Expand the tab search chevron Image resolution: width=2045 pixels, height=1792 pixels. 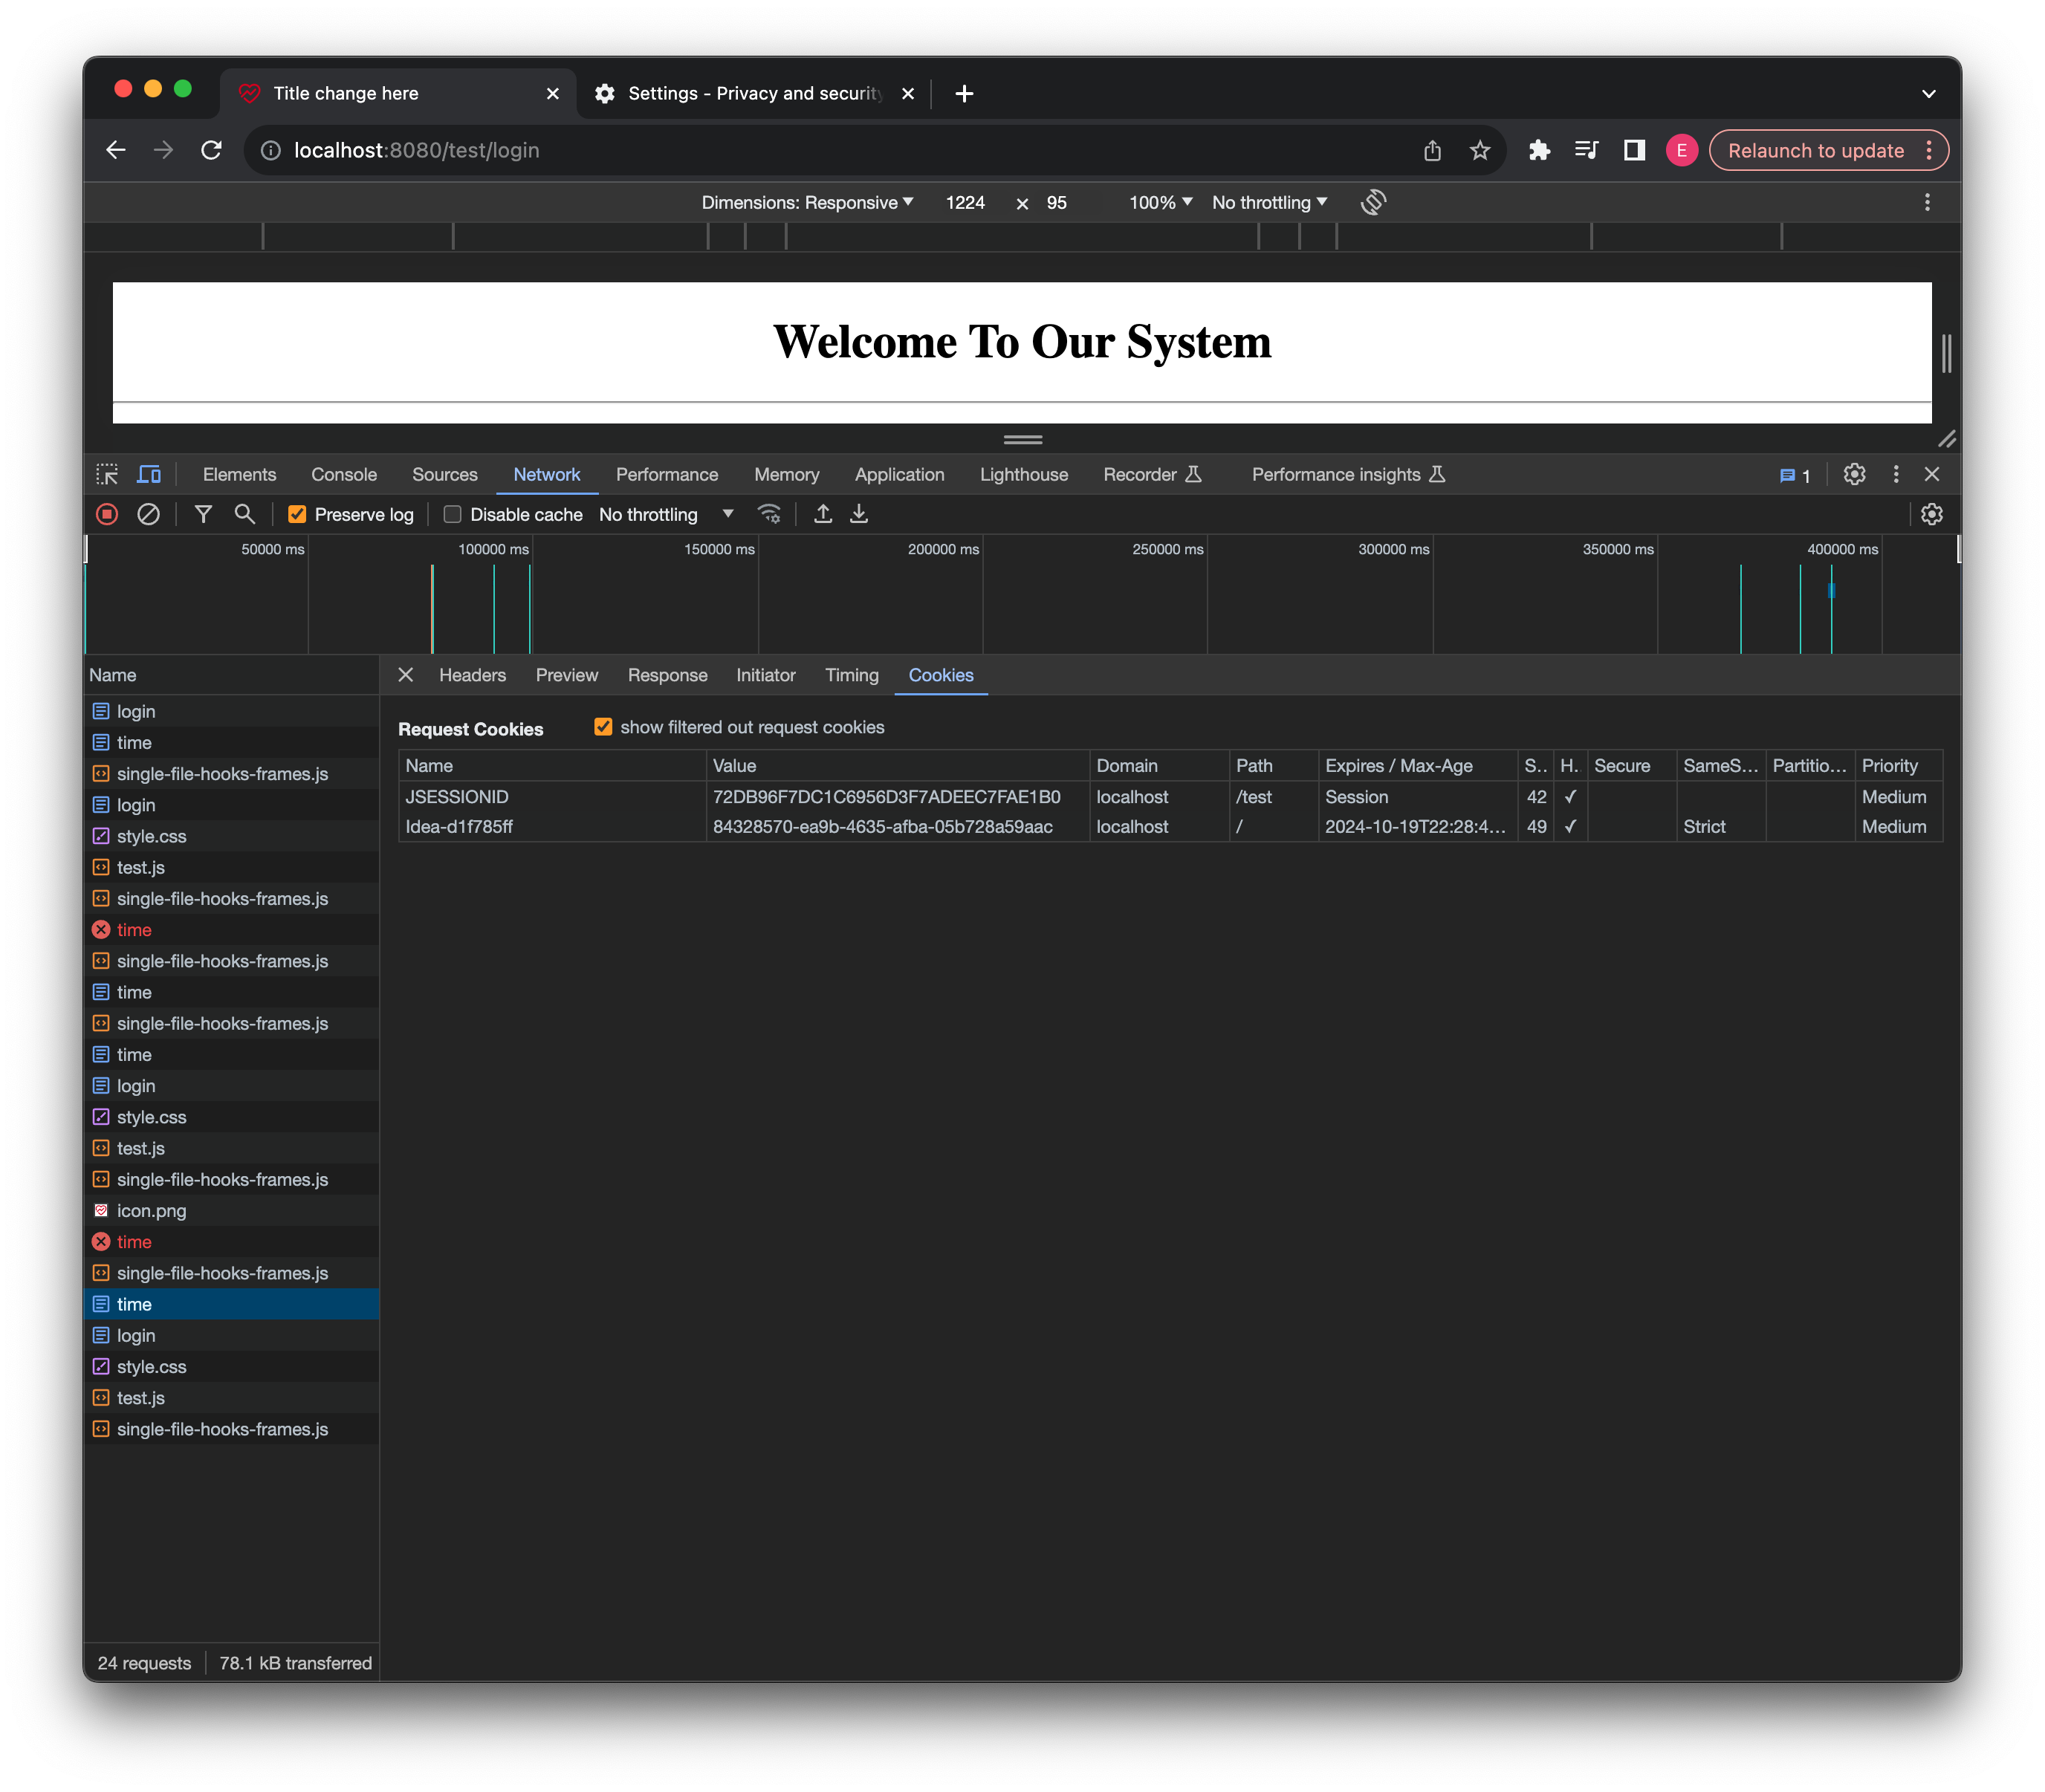(1928, 93)
